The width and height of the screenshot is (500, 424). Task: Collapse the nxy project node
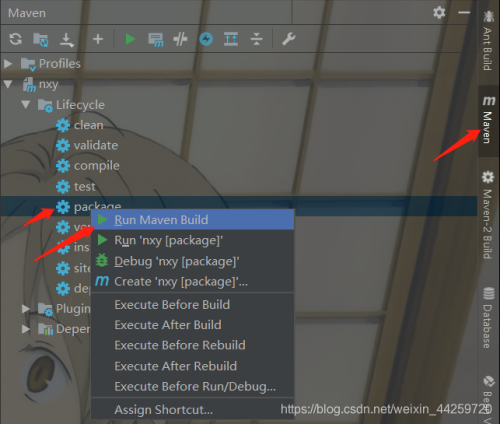pos(8,84)
